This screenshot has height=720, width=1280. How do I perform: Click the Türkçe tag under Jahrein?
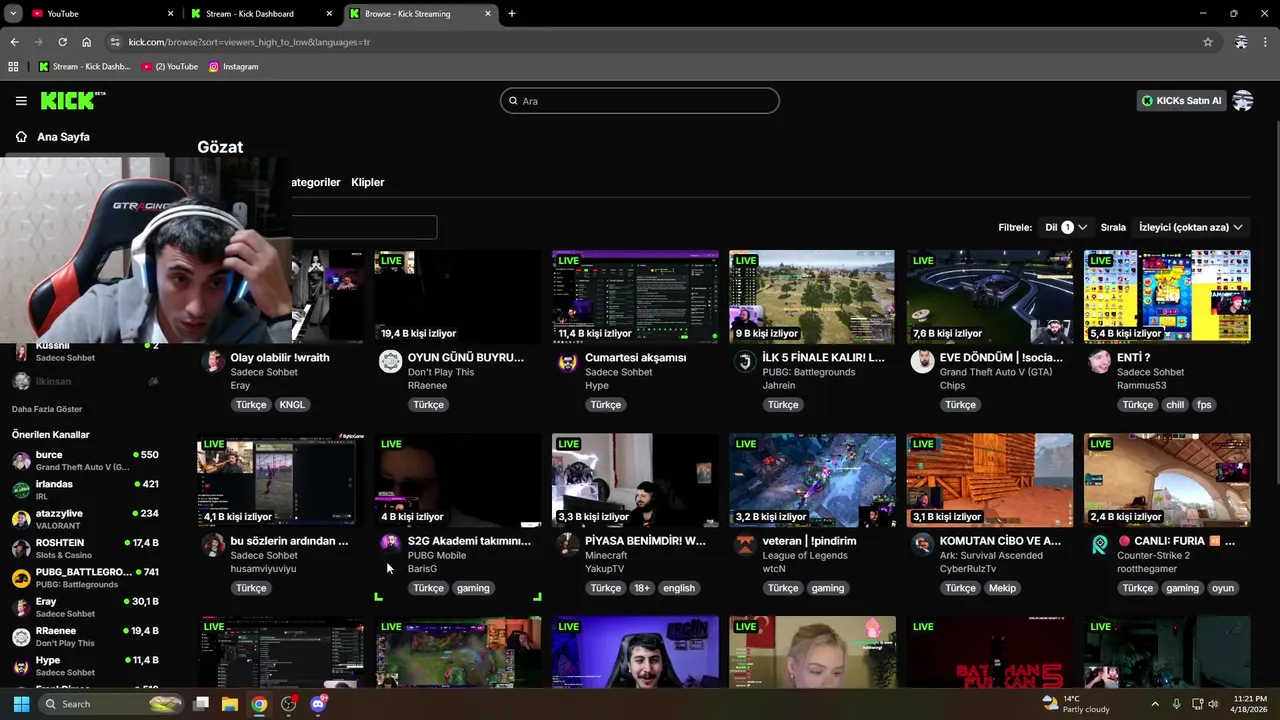[x=783, y=405]
